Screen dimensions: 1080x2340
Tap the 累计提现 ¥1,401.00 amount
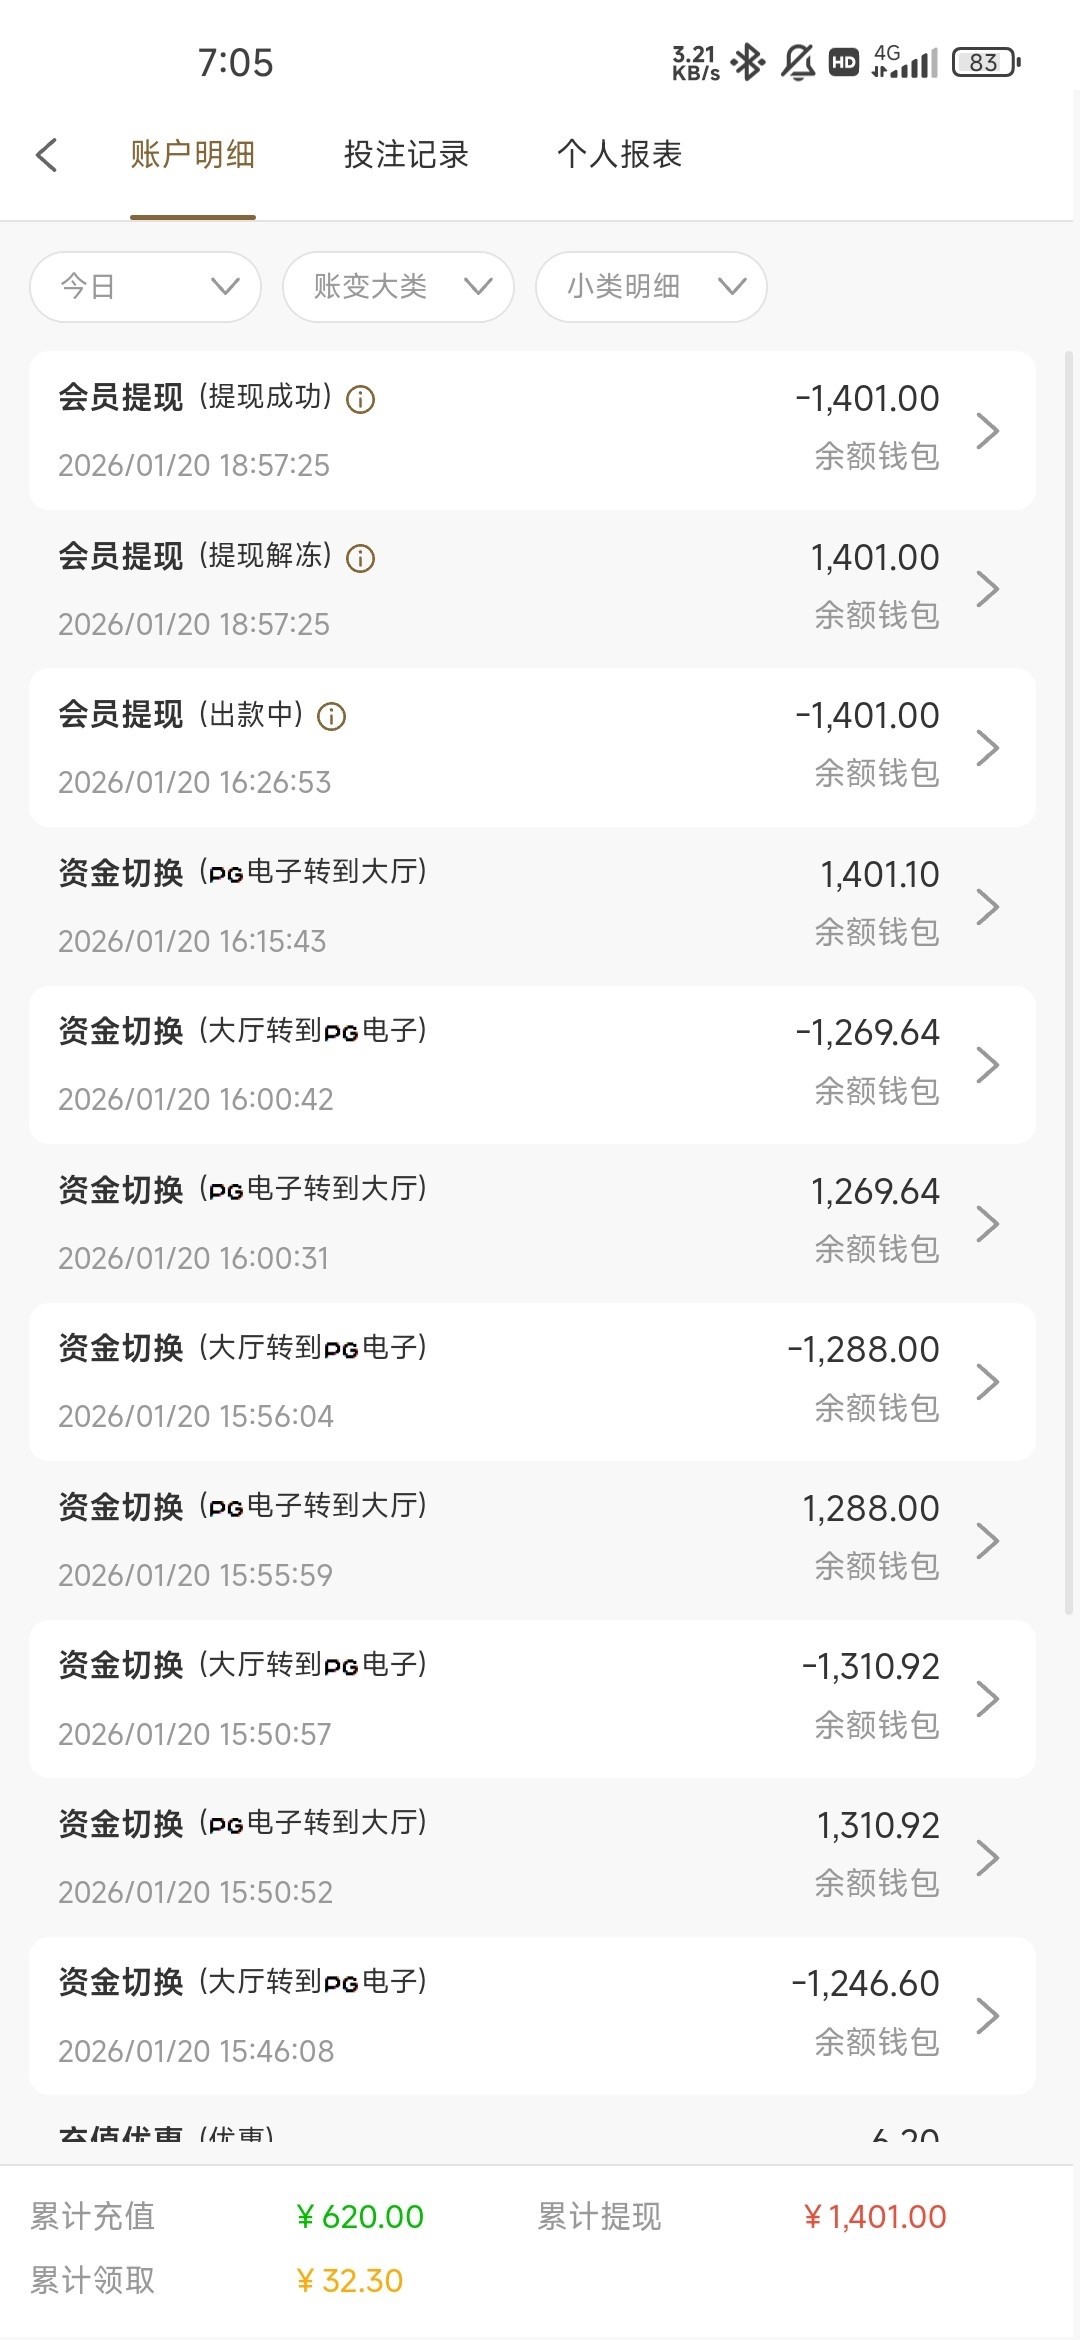(x=875, y=2217)
